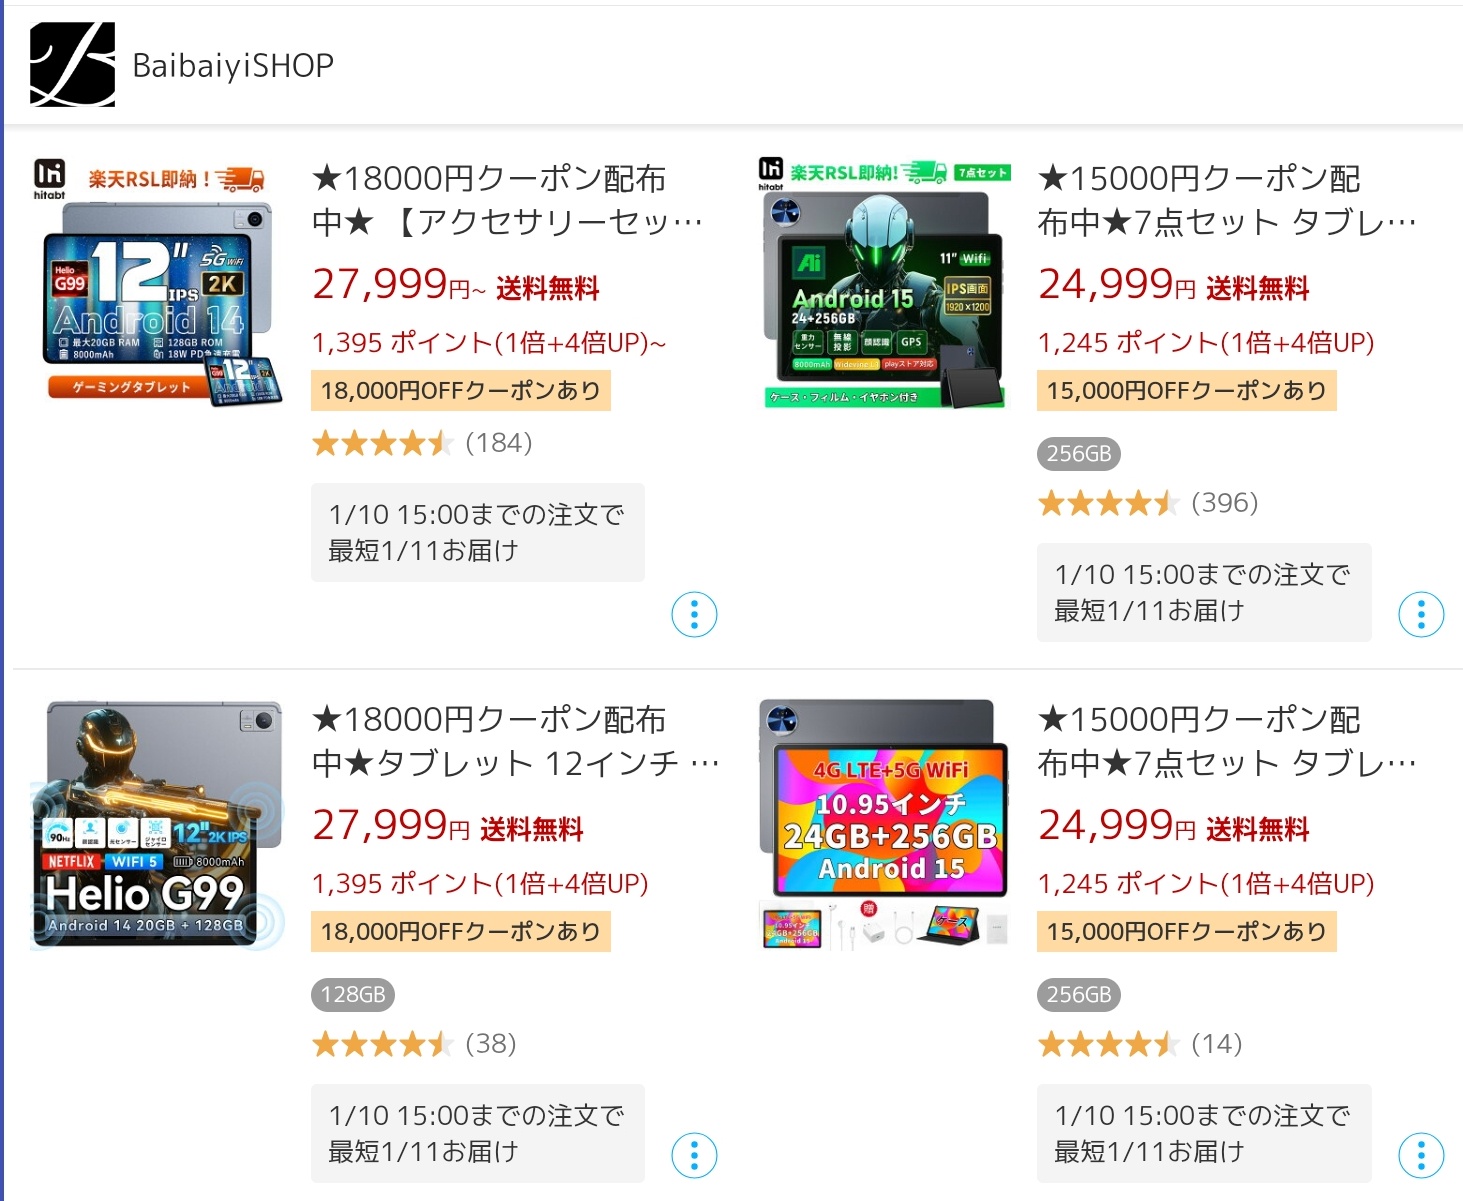
Task: Click the 15,000円OFFクーポンあり badge on the top right item
Action: pos(1187,390)
